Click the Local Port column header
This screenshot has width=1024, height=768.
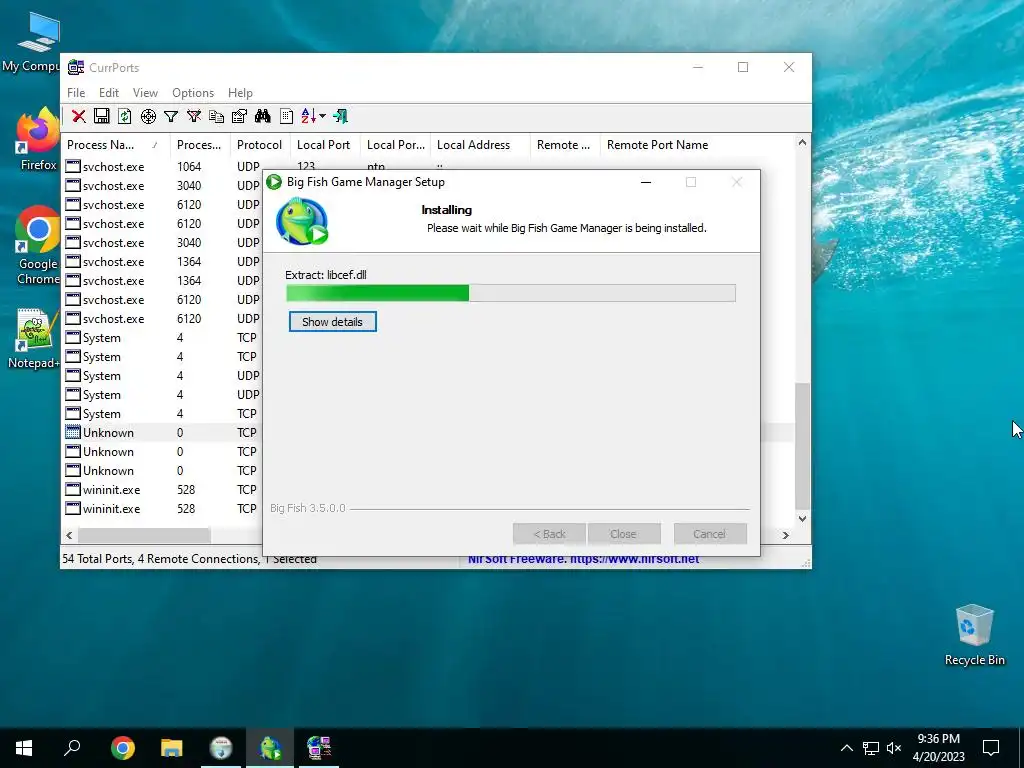point(323,145)
